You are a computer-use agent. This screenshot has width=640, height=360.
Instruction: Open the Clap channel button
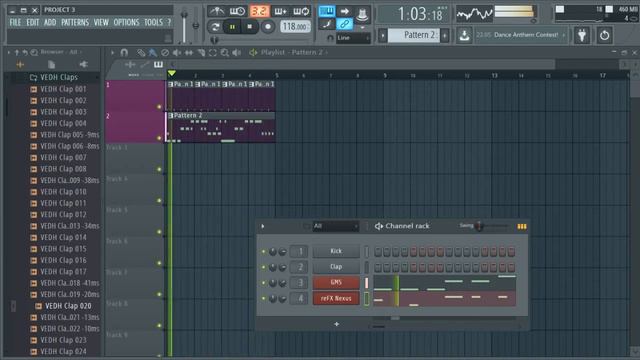(x=336, y=267)
